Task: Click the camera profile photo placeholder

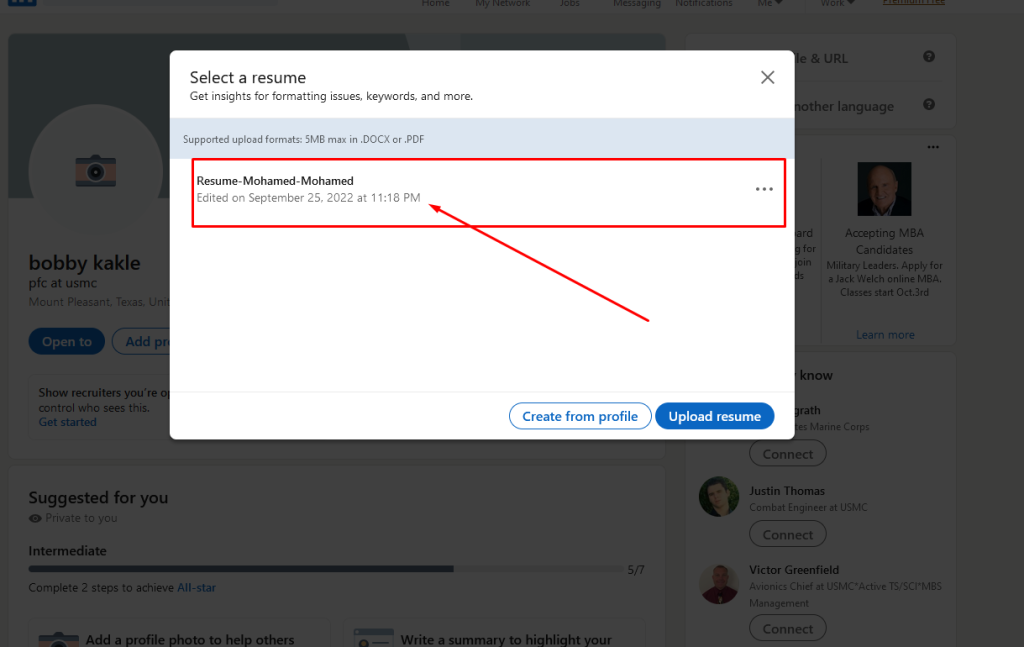Action: pos(95,171)
